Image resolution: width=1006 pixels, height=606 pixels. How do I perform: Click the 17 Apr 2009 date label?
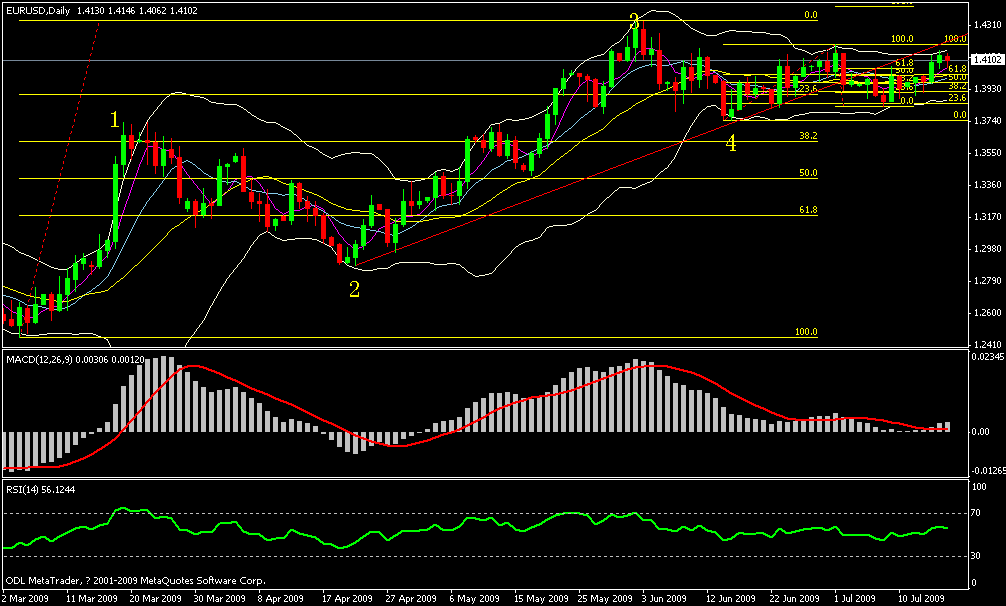347,599
